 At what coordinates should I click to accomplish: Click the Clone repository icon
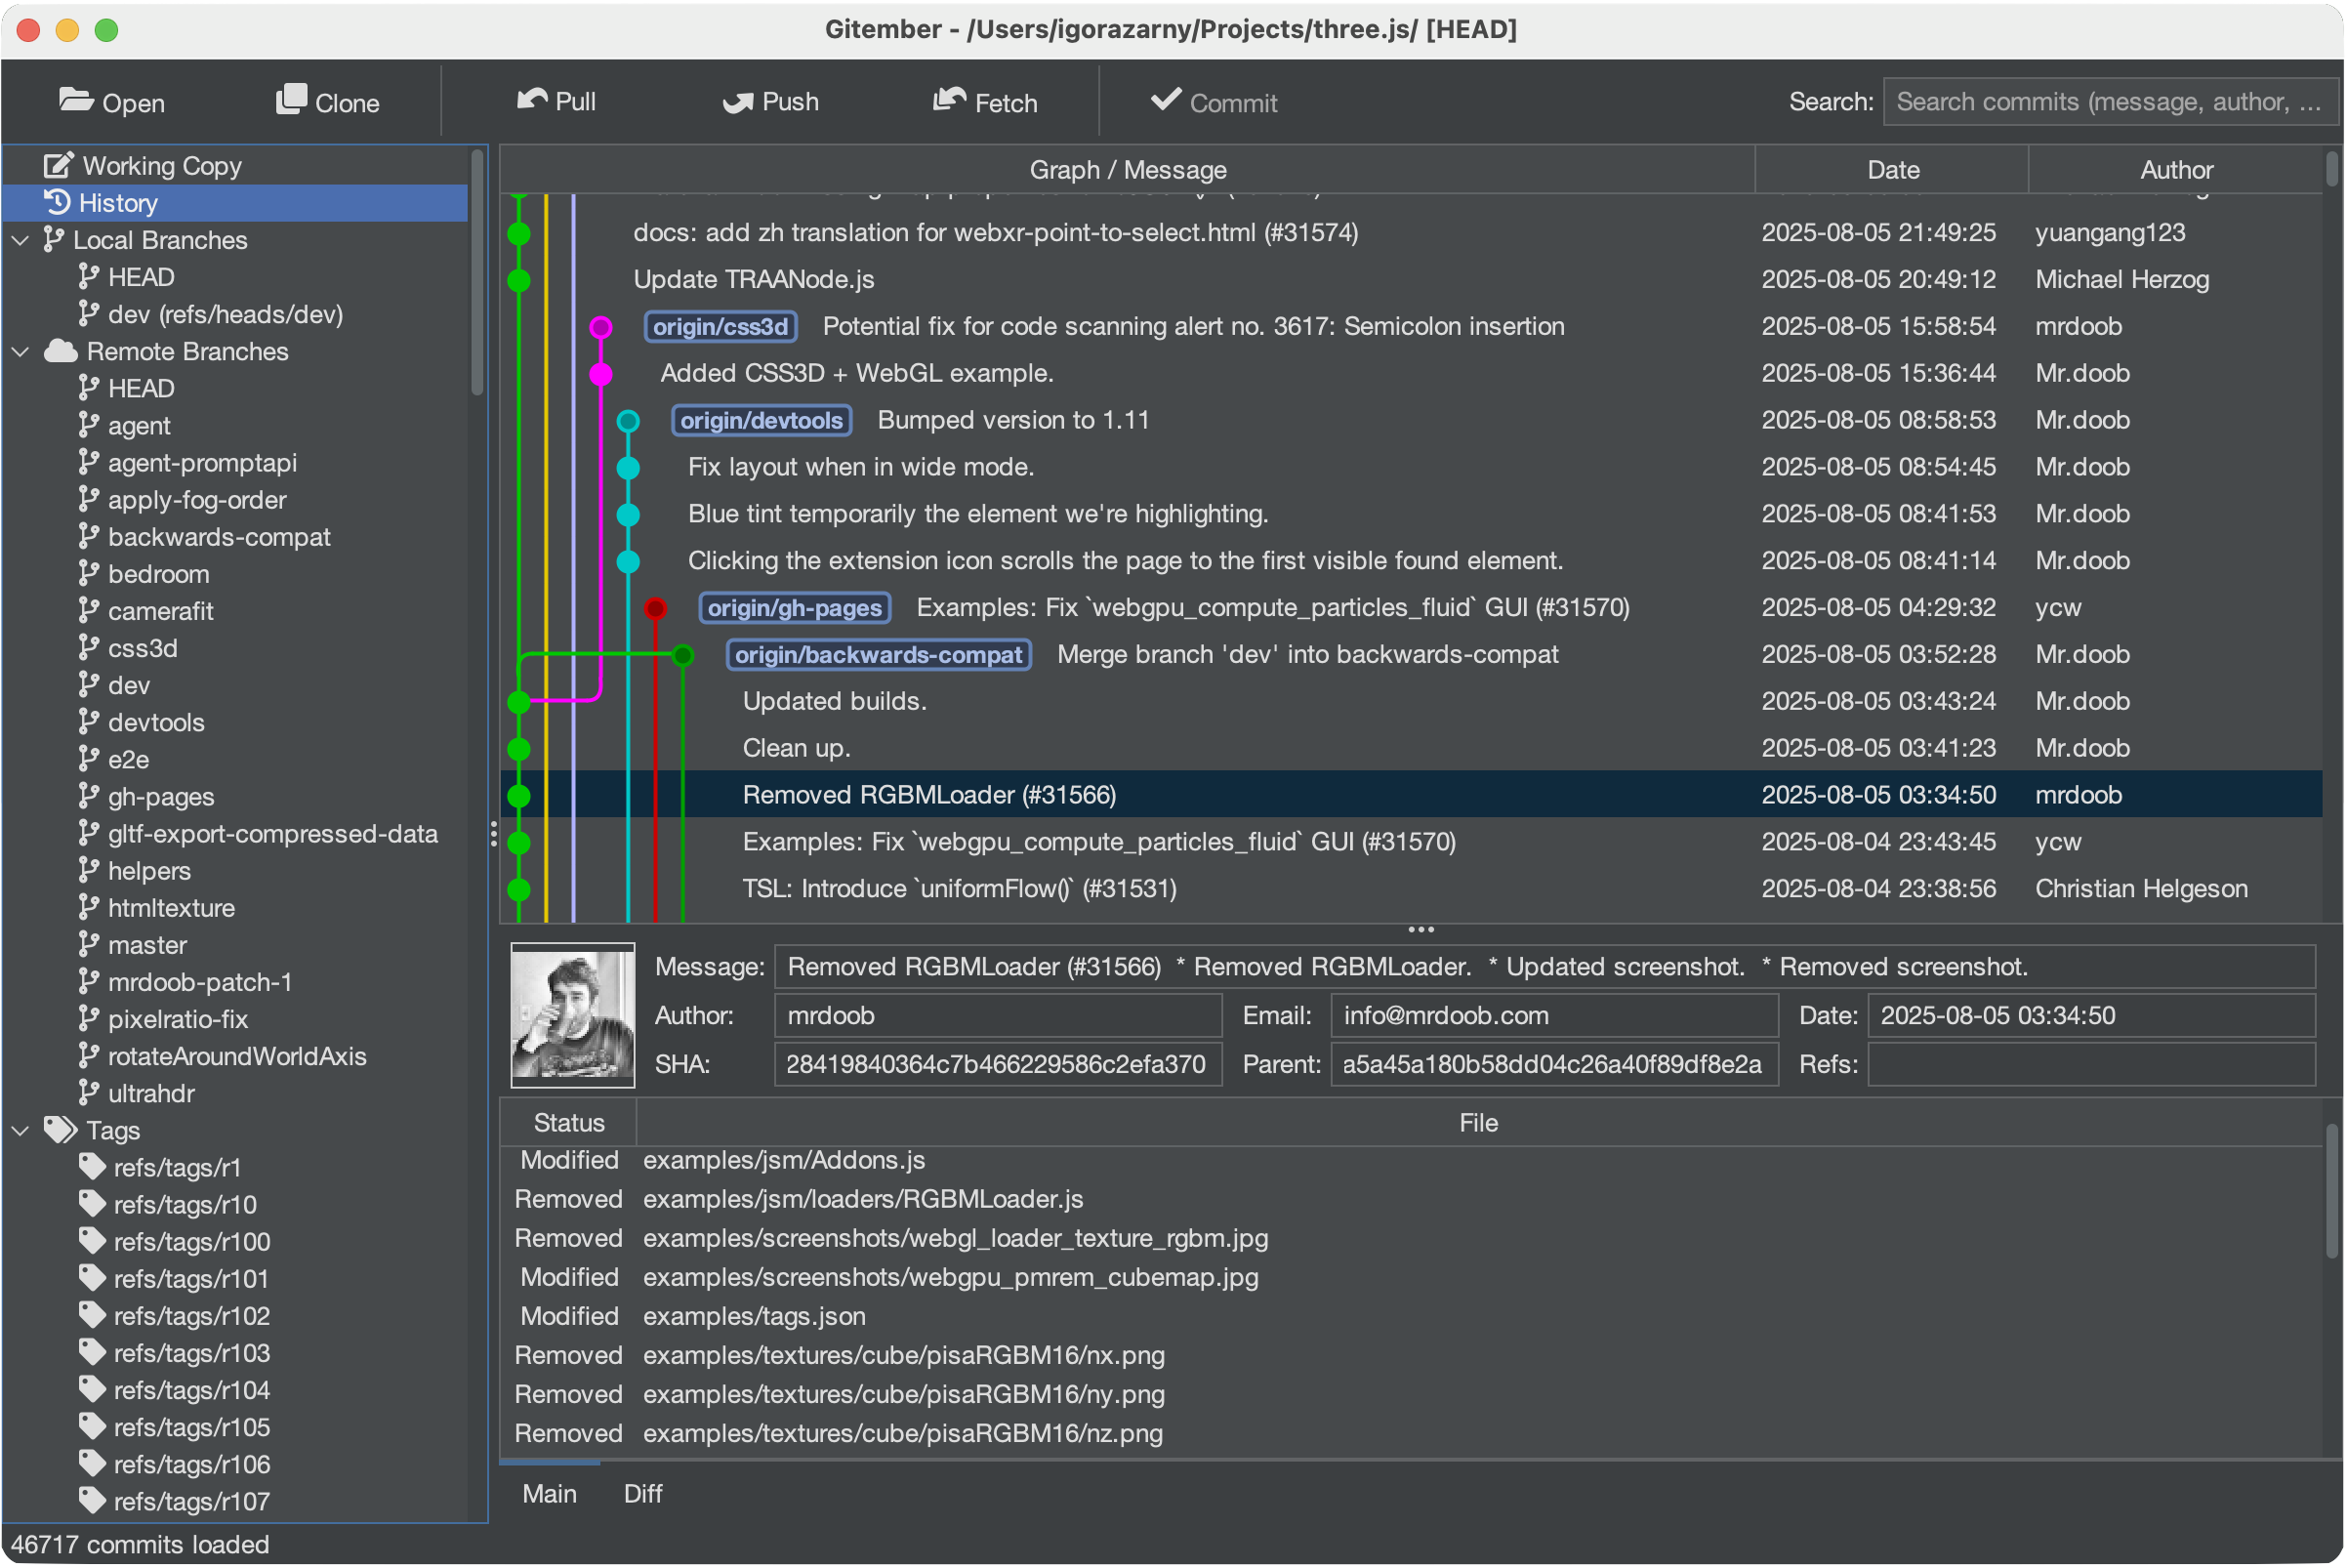click(x=291, y=100)
